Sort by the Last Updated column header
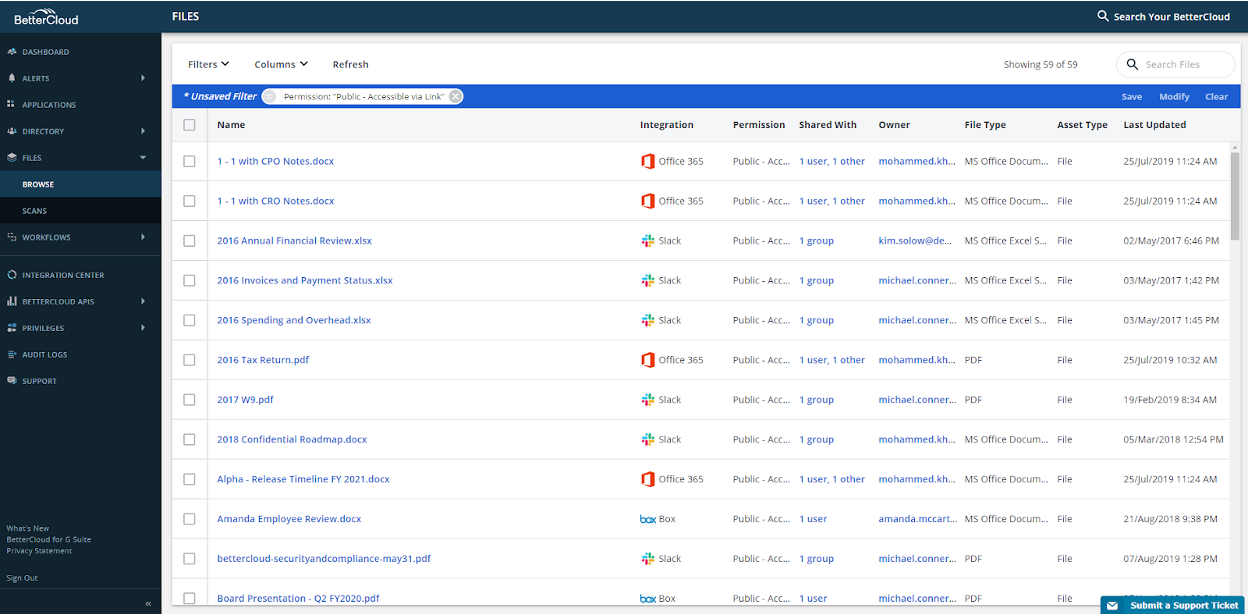The width and height of the screenshot is (1248, 614). coord(1154,125)
